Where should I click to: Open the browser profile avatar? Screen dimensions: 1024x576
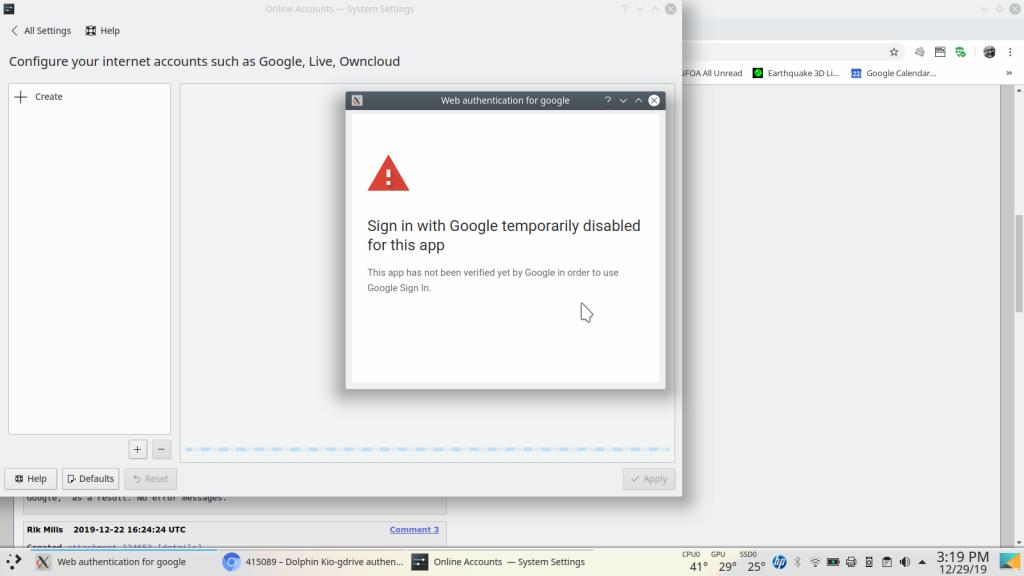989,52
